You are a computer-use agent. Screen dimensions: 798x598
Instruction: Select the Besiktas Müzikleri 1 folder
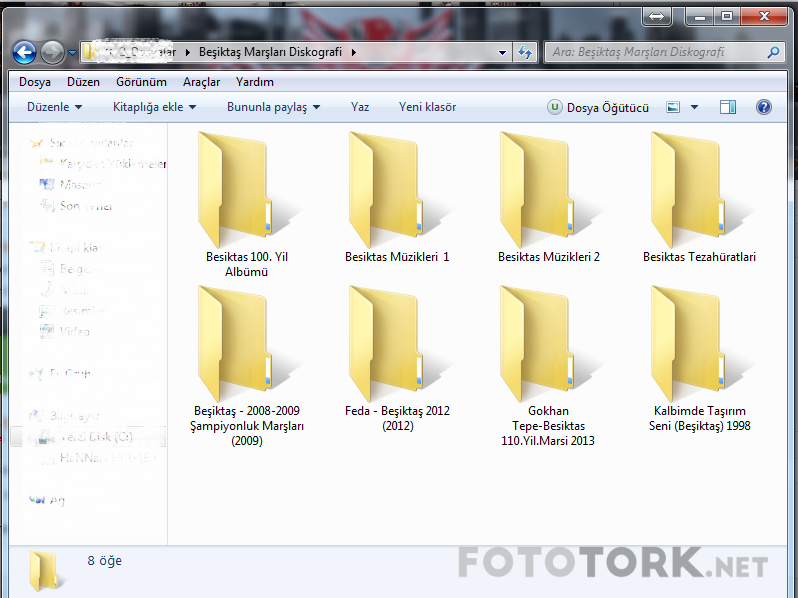click(397, 198)
